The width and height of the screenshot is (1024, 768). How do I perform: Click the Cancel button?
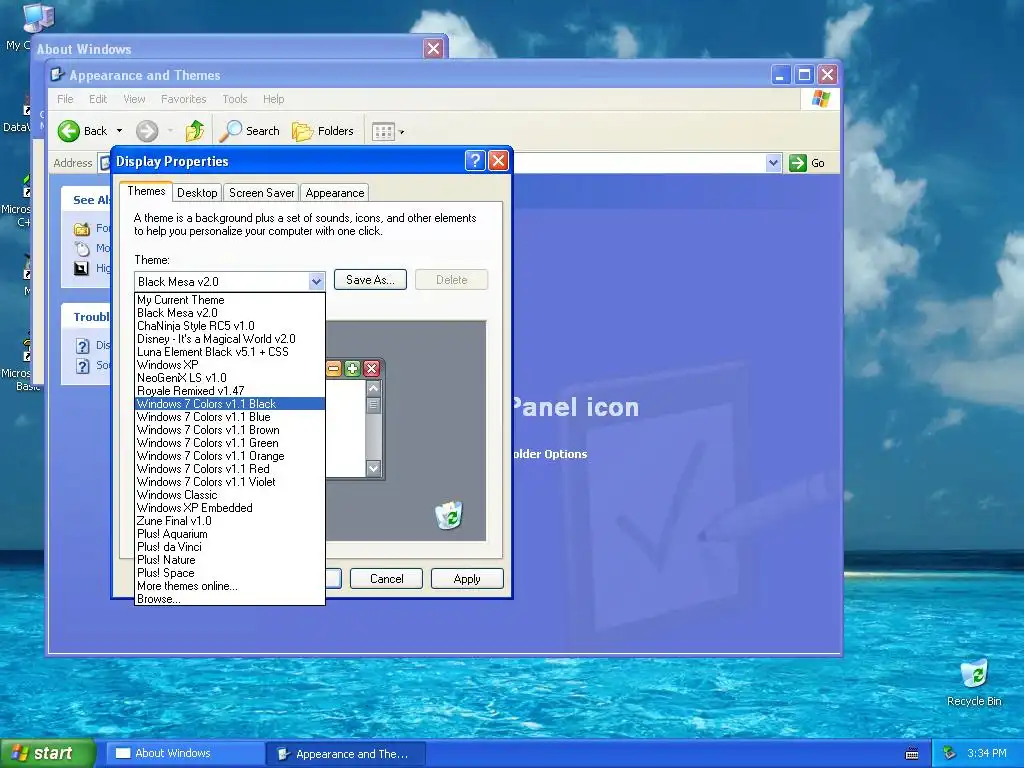click(387, 579)
